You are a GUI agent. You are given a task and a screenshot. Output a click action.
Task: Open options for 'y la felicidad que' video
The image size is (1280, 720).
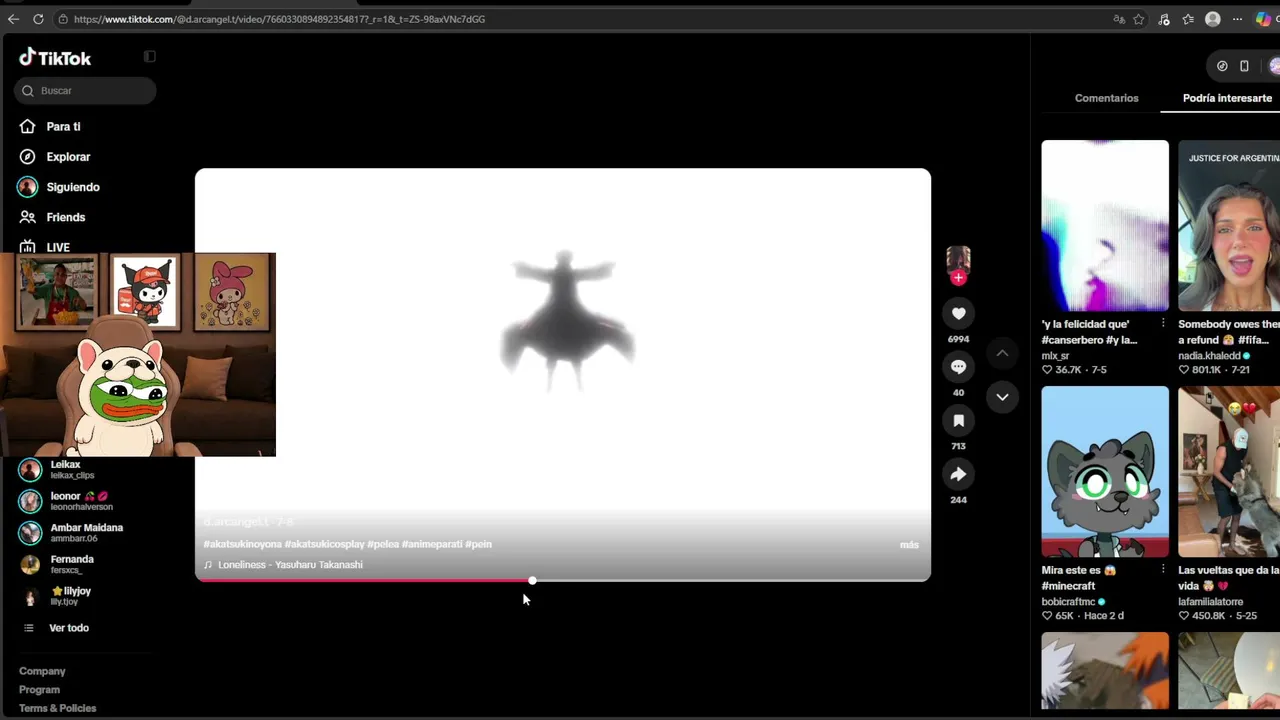(x=1162, y=324)
